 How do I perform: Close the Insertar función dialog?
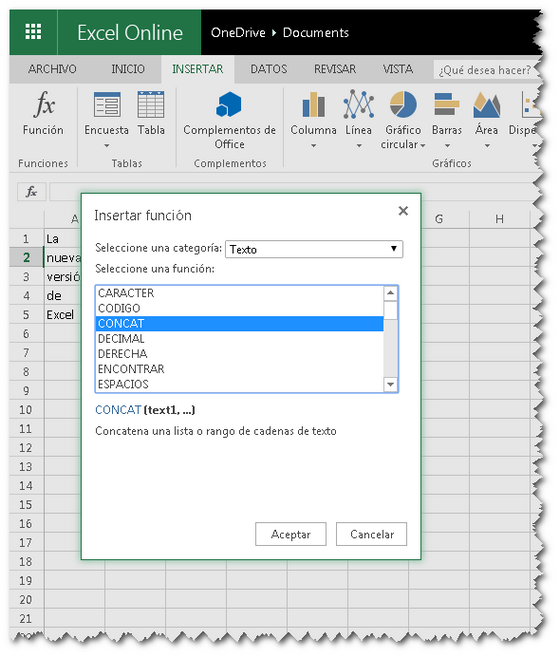click(x=403, y=211)
